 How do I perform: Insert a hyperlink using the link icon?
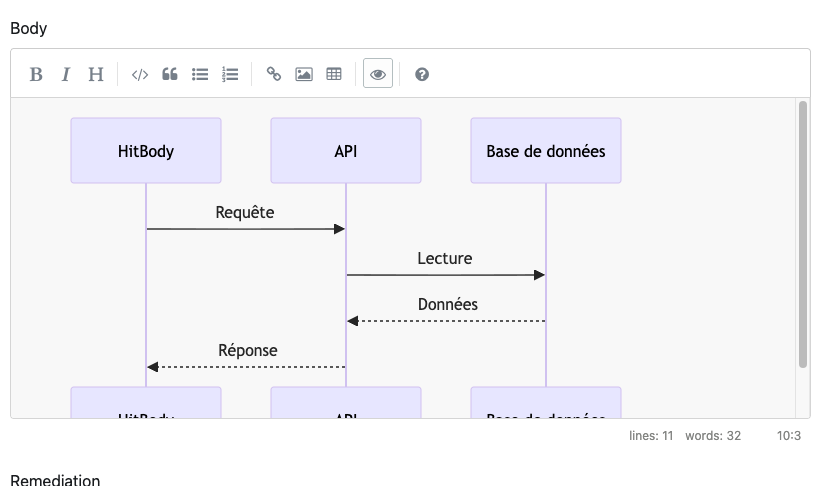[274, 74]
